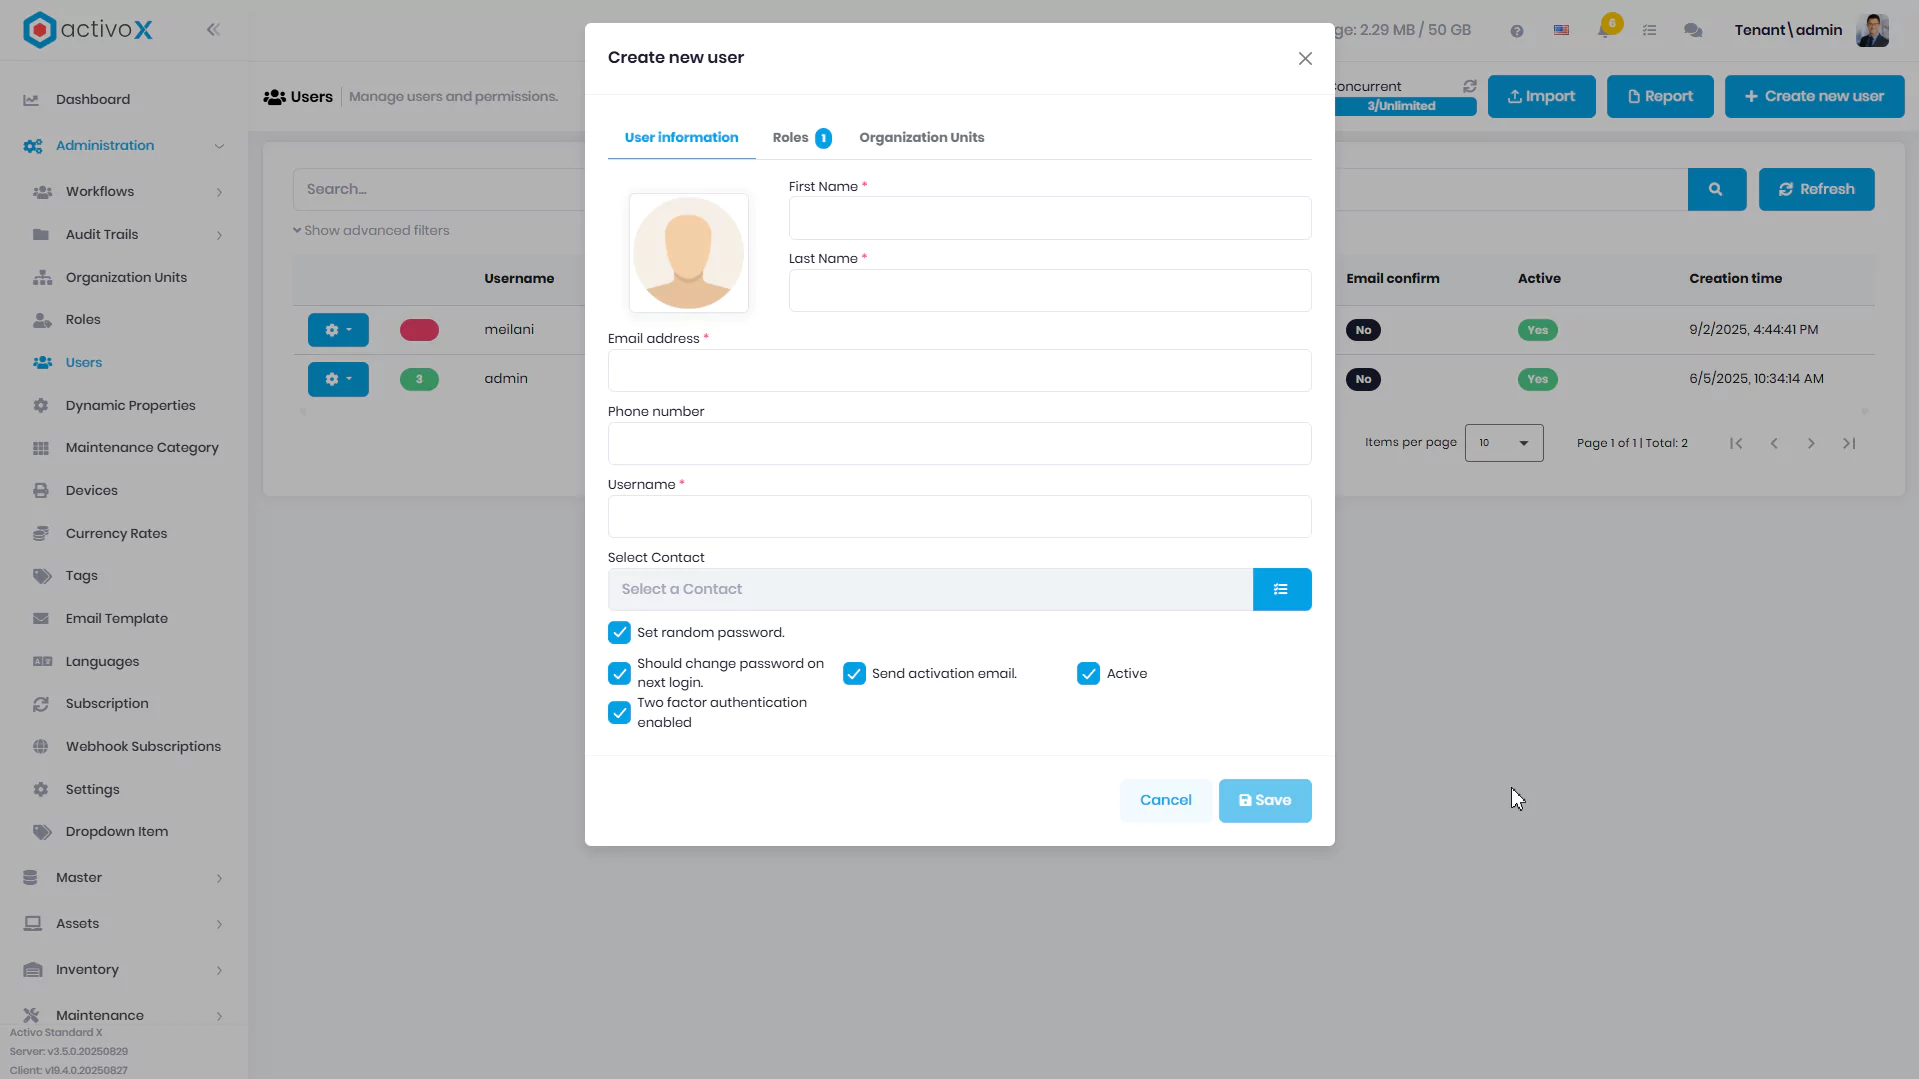Viewport: 1919px width, 1079px height.
Task: Click the activoX logo
Action: coord(88,30)
